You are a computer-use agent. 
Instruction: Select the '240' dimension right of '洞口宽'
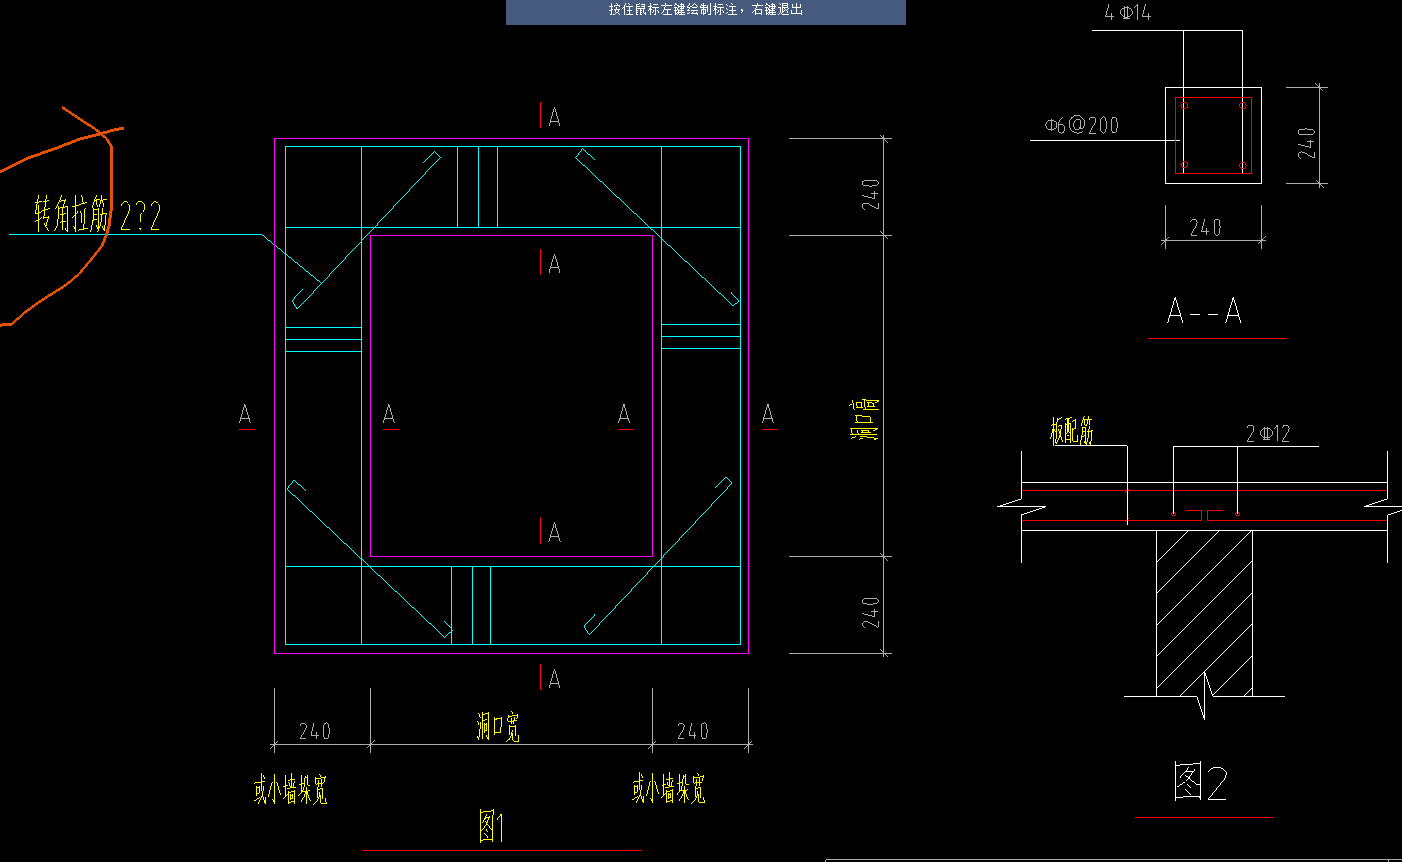(x=693, y=731)
